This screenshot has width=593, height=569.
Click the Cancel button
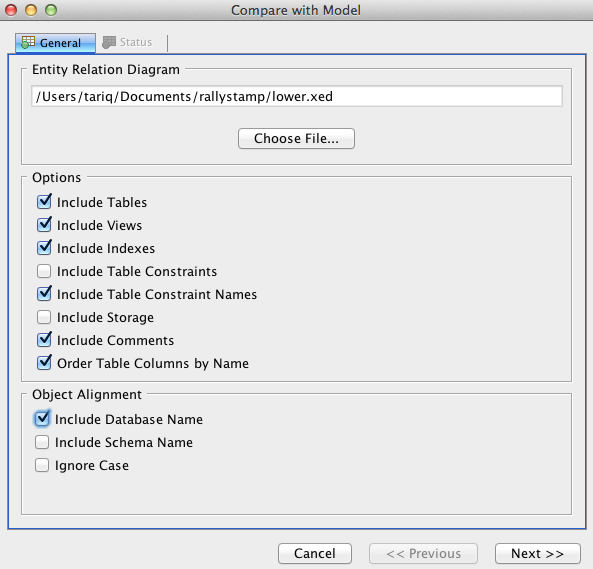[315, 553]
